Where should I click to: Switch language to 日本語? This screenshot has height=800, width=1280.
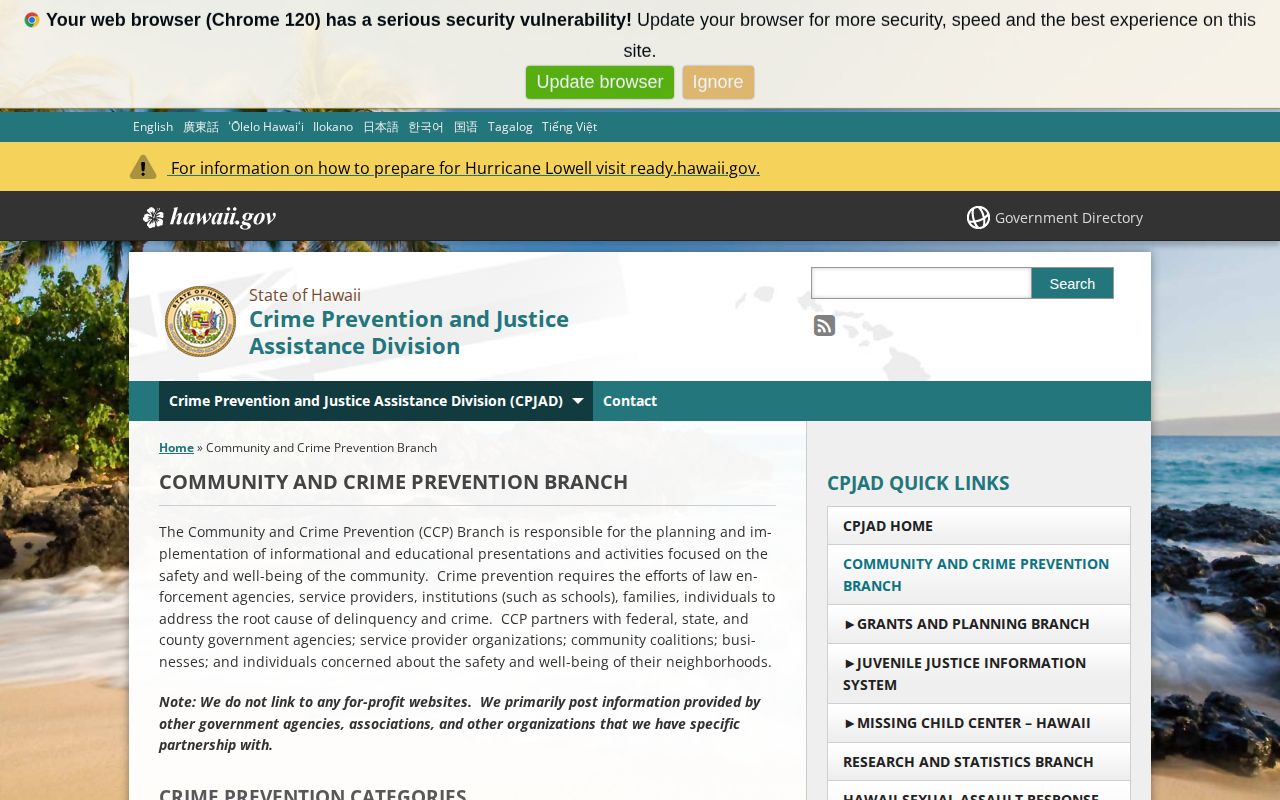(380, 126)
